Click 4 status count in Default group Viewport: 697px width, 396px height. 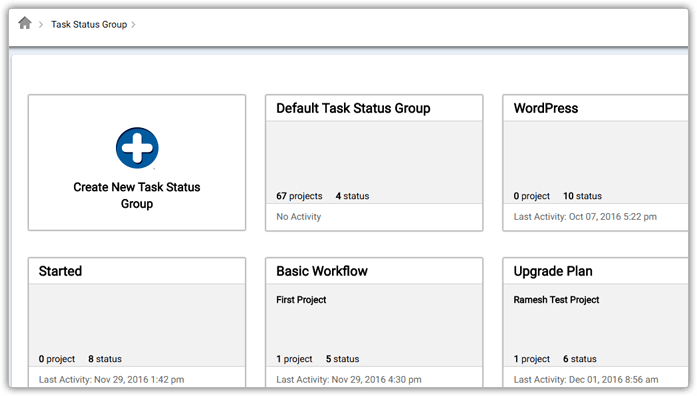[352, 196]
